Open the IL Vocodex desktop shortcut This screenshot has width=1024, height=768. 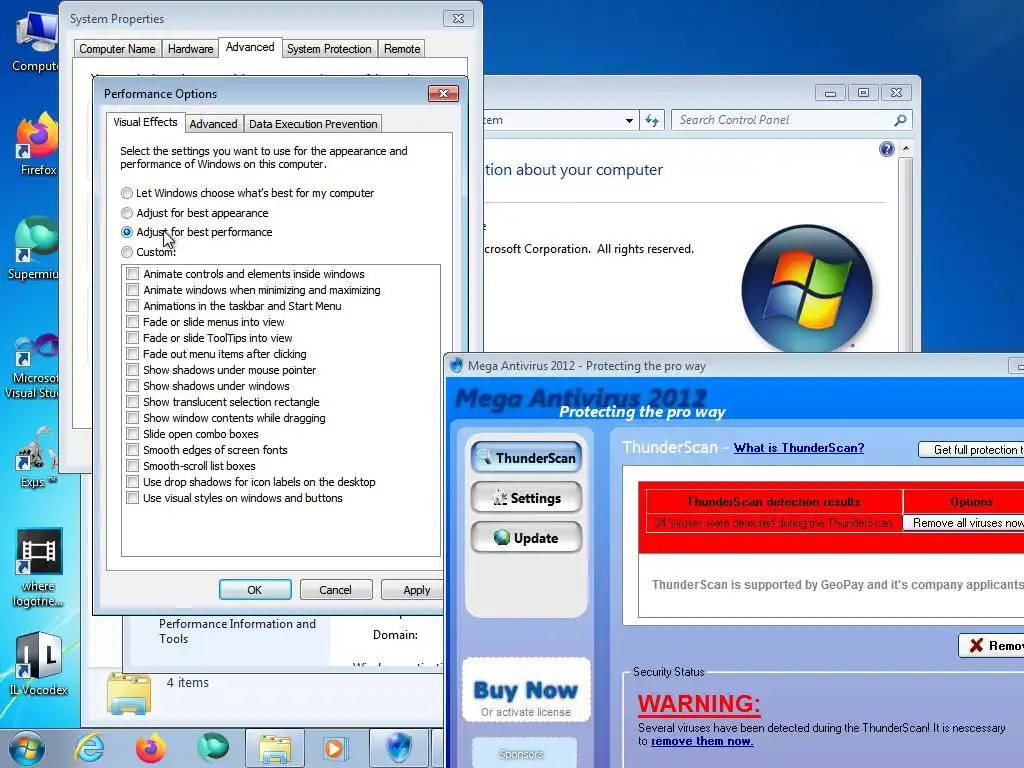[x=38, y=663]
